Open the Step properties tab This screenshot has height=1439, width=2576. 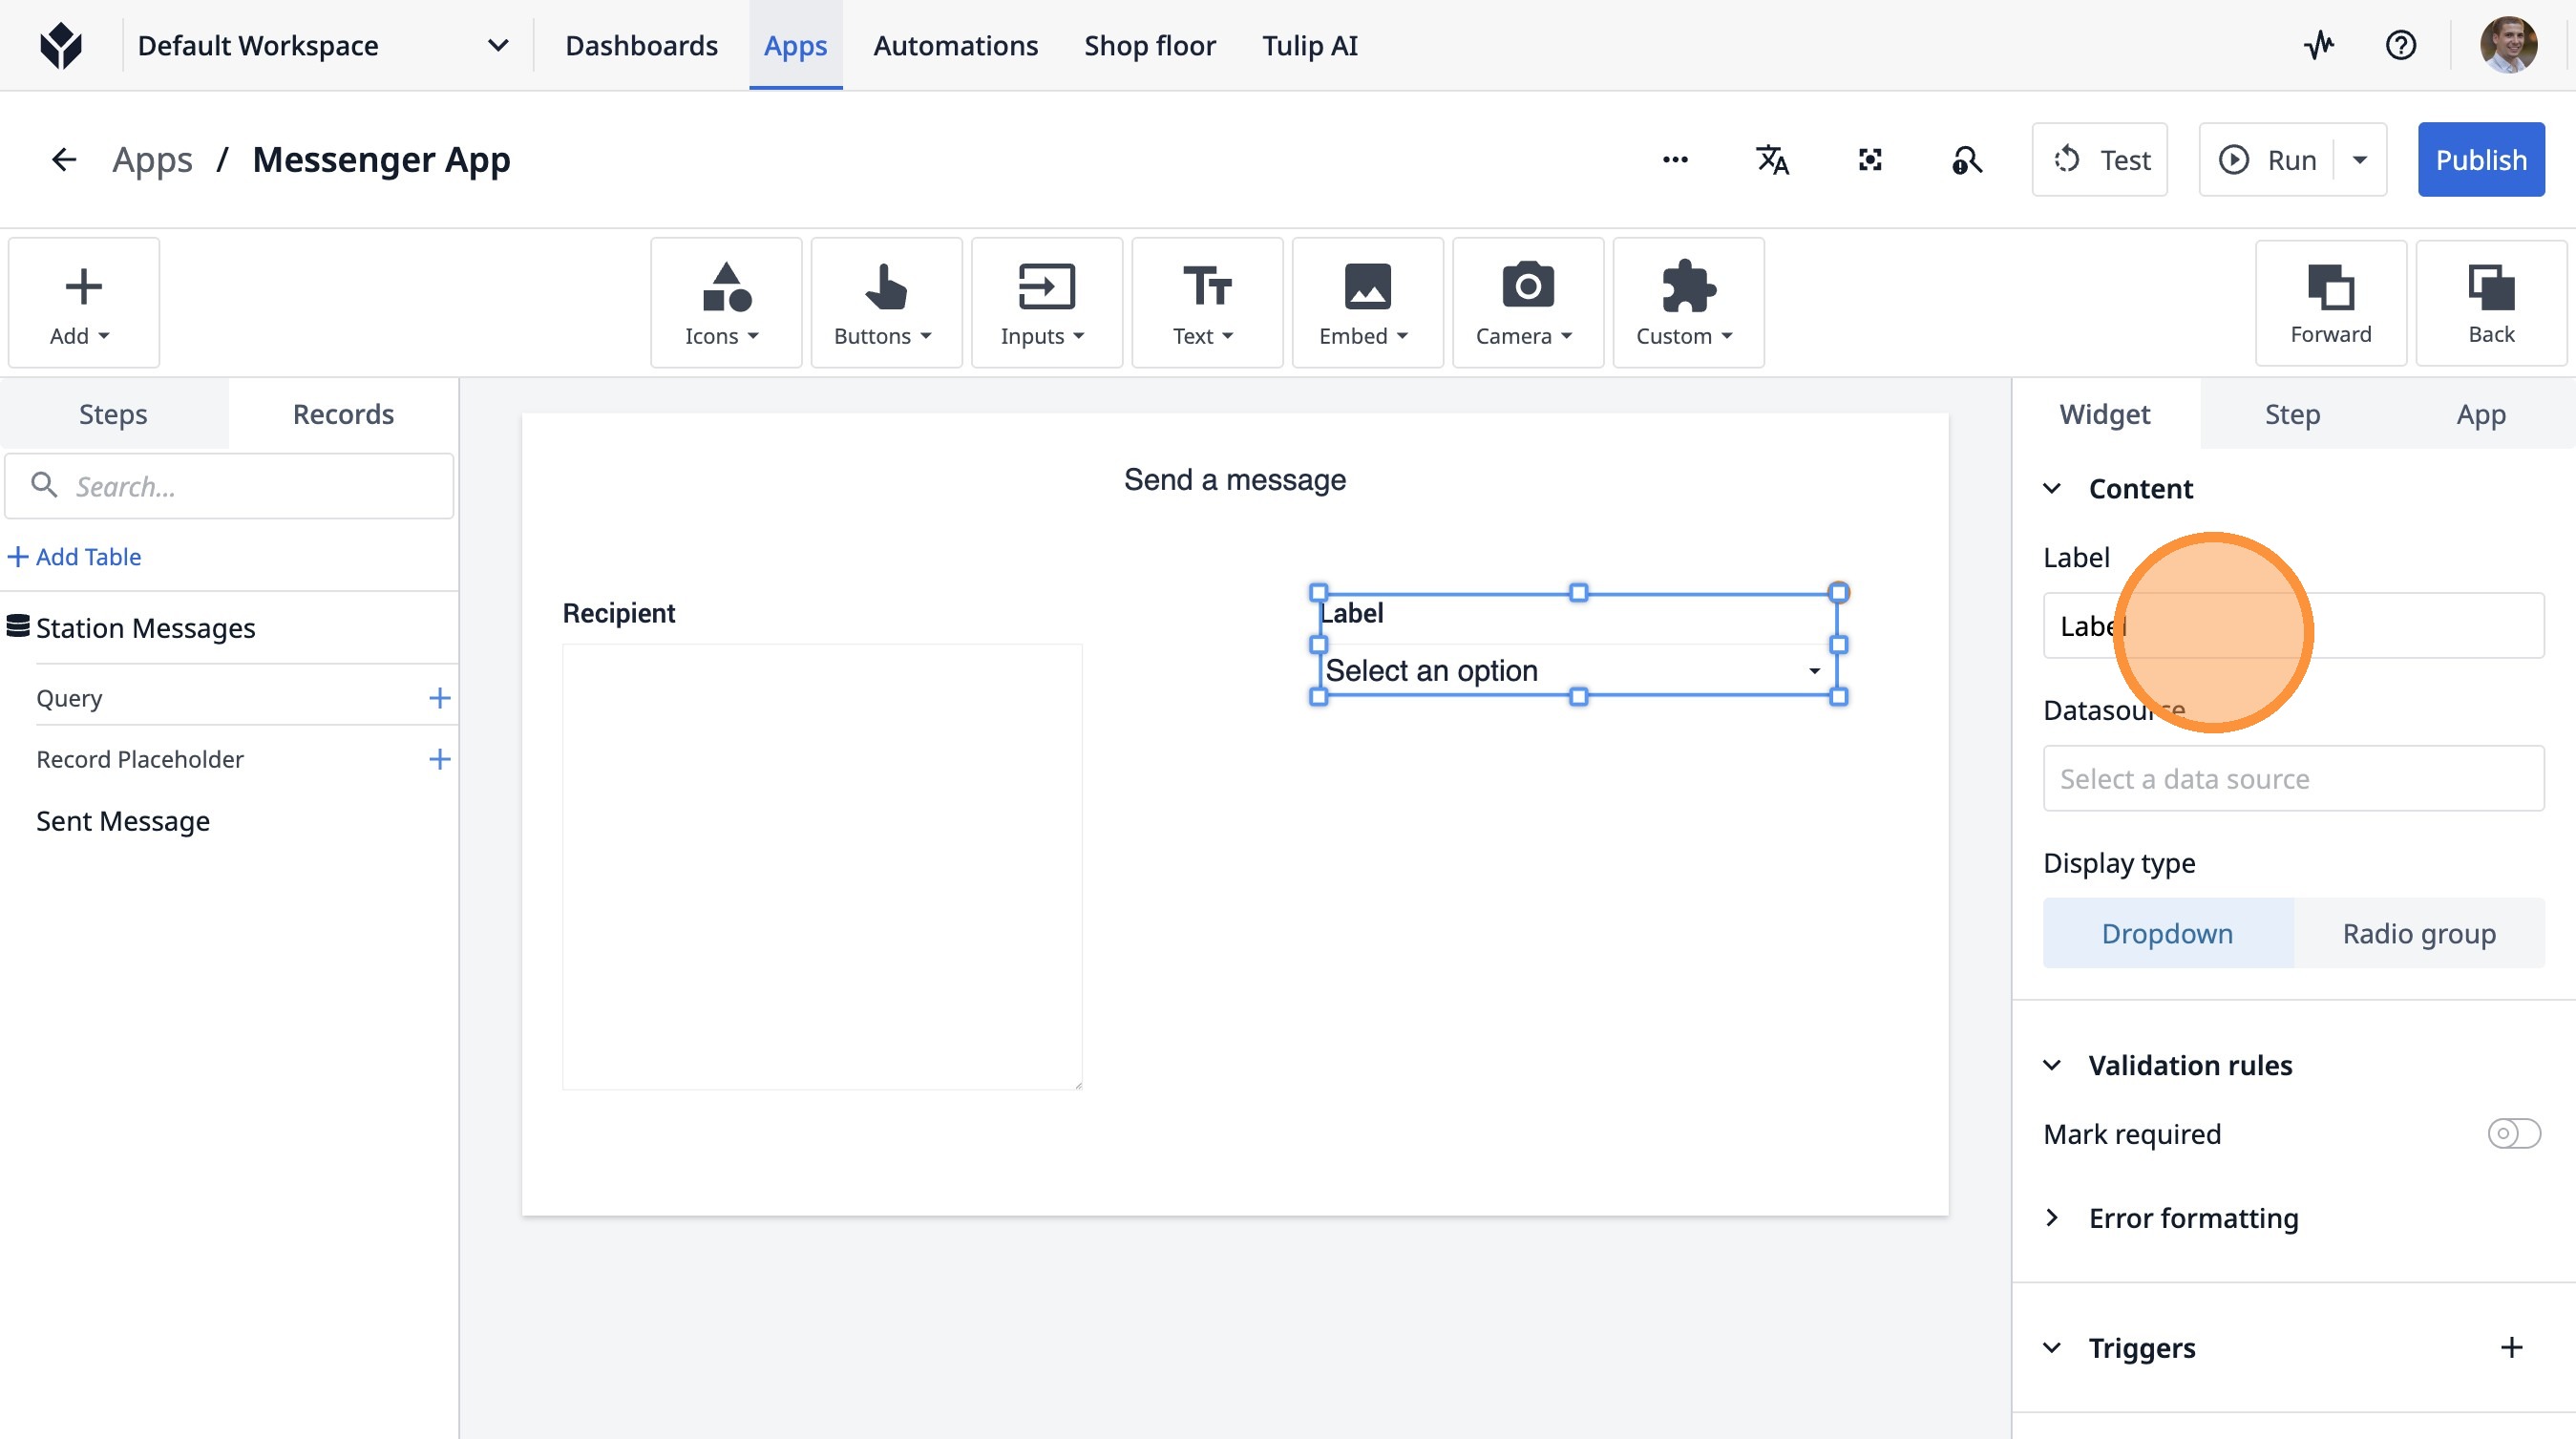click(2292, 414)
